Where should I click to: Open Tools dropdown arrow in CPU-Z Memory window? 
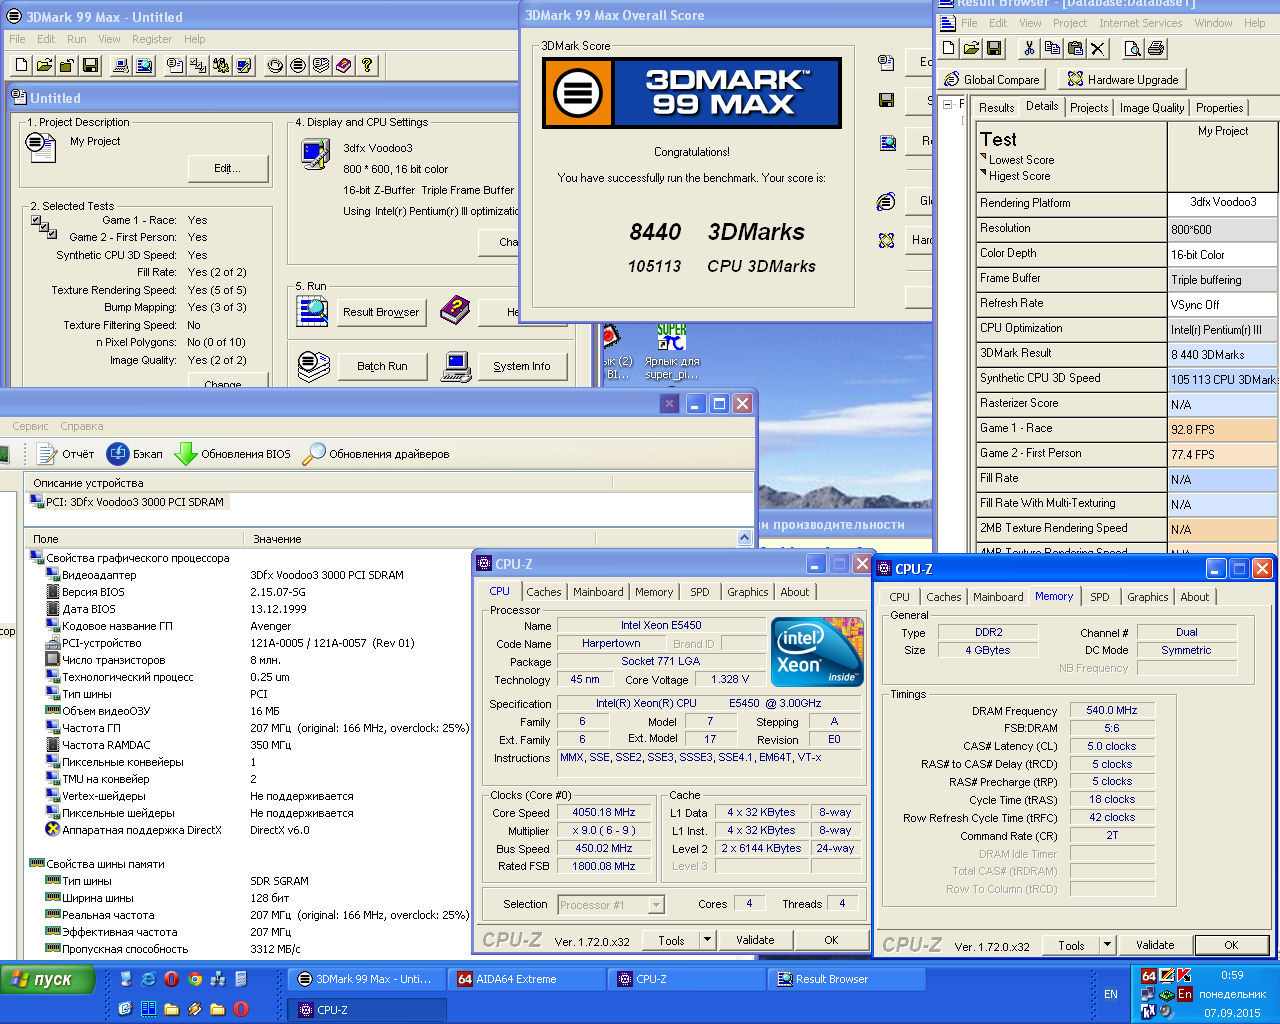(x=1107, y=945)
